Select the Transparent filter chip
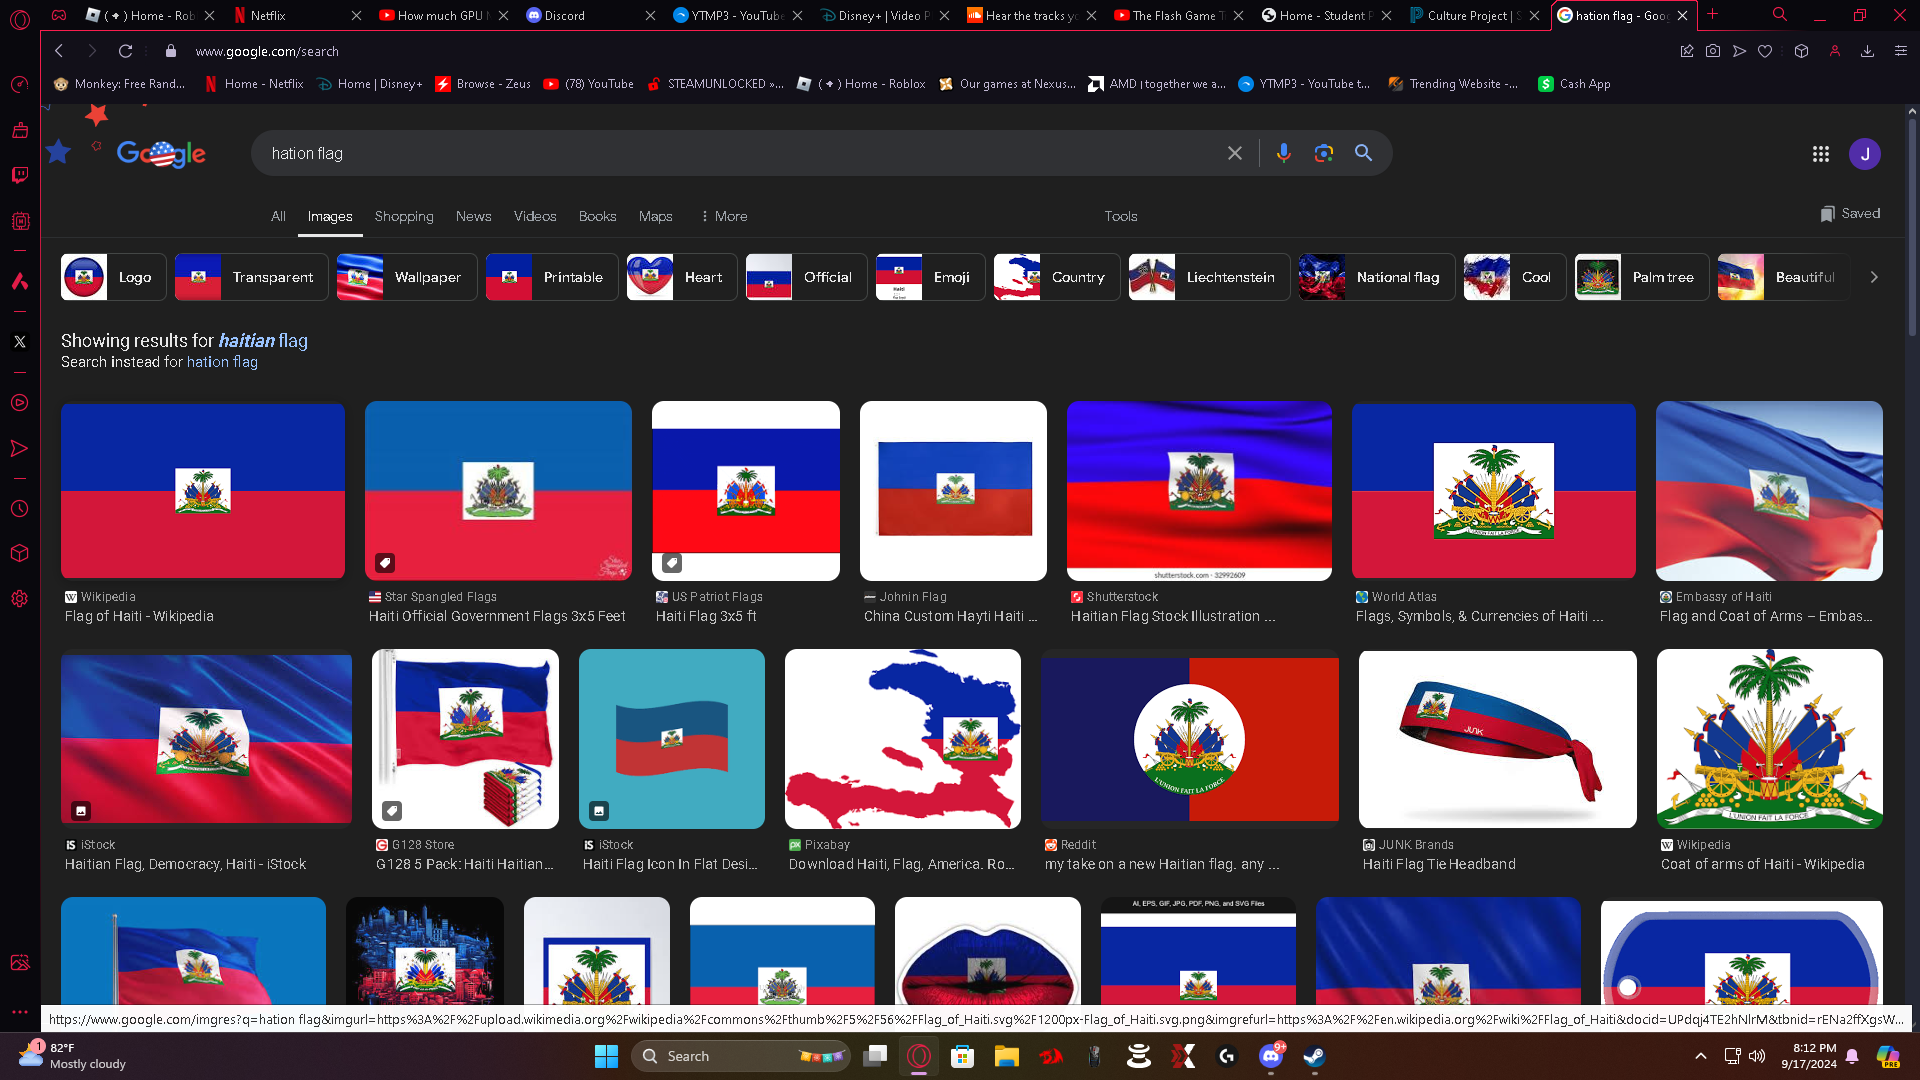Screen dimensions: 1920x1080 point(251,277)
